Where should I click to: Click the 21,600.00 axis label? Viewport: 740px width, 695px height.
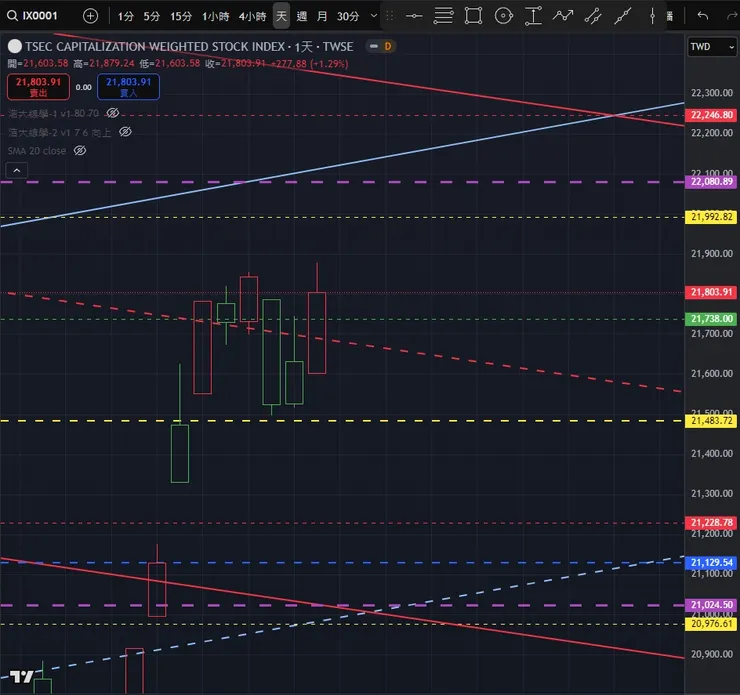(712, 374)
